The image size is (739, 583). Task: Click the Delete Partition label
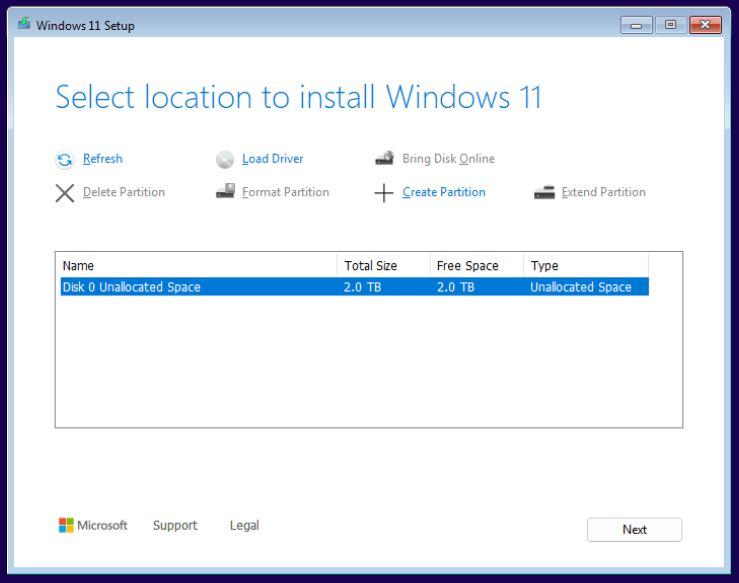pyautogui.click(x=124, y=192)
